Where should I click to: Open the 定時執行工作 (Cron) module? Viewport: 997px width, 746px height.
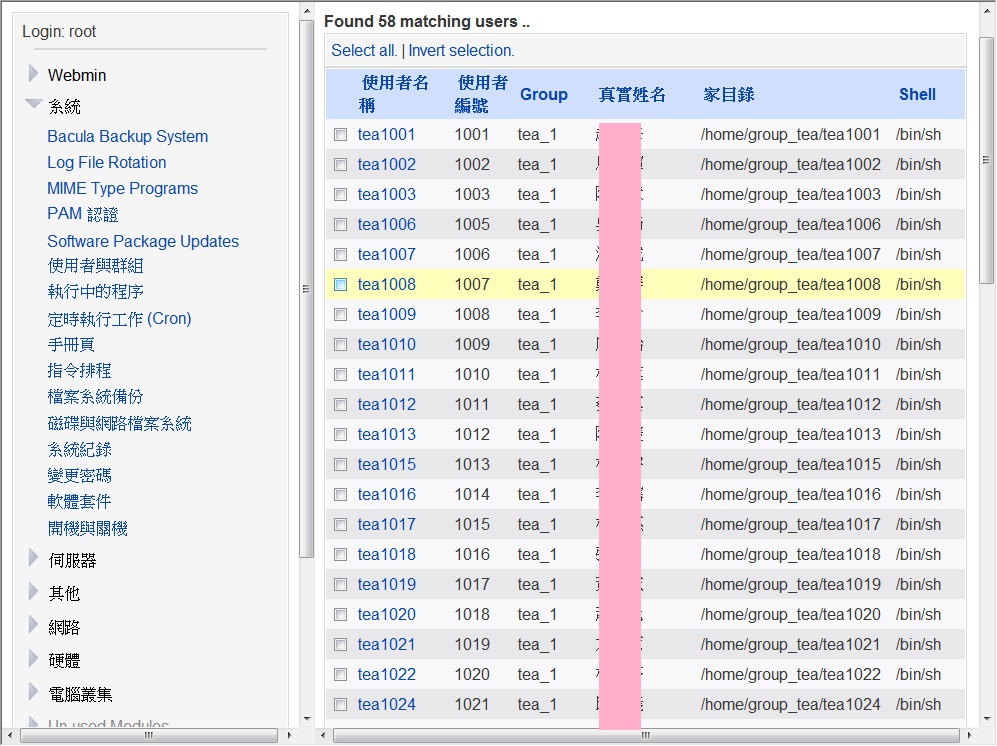(x=119, y=319)
